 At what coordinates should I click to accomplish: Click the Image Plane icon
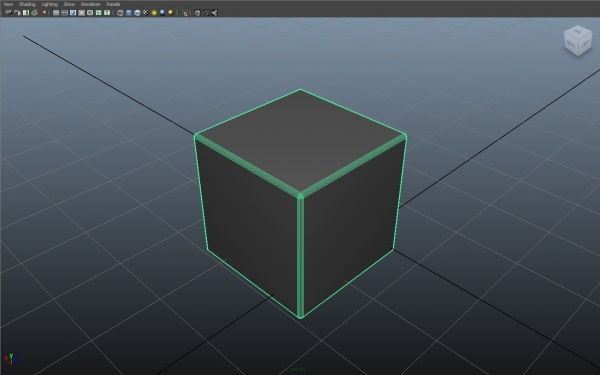34,13
